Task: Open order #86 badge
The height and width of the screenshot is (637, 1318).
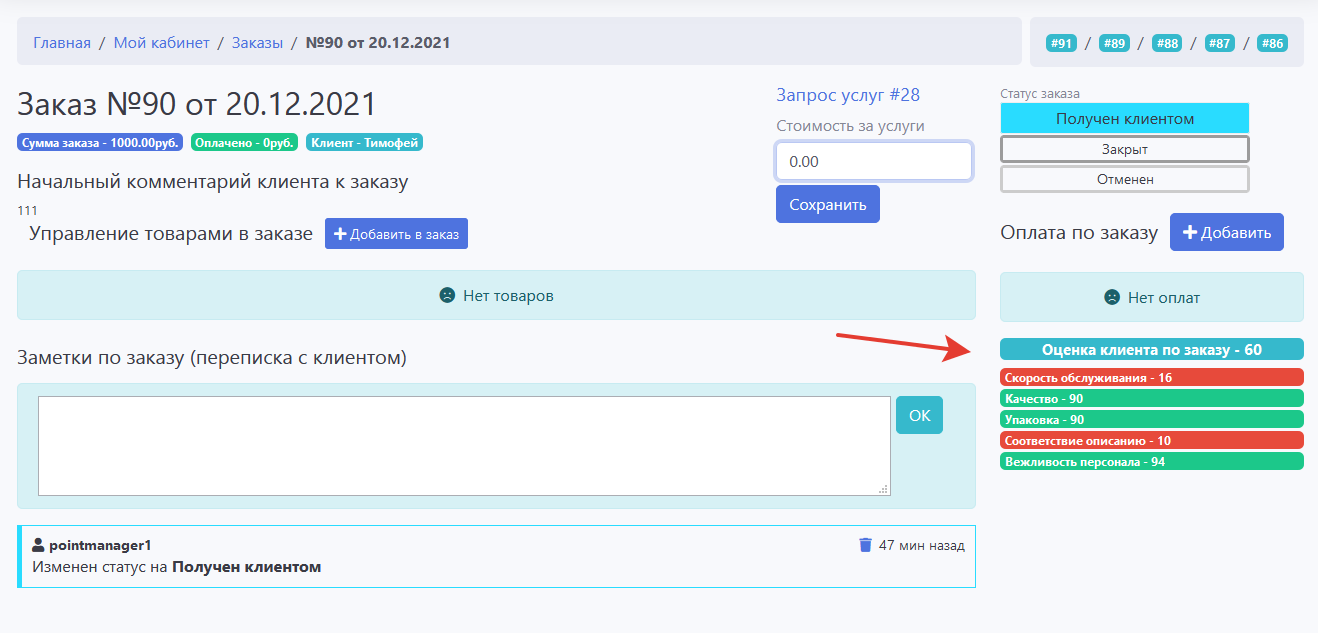Action: (1272, 43)
